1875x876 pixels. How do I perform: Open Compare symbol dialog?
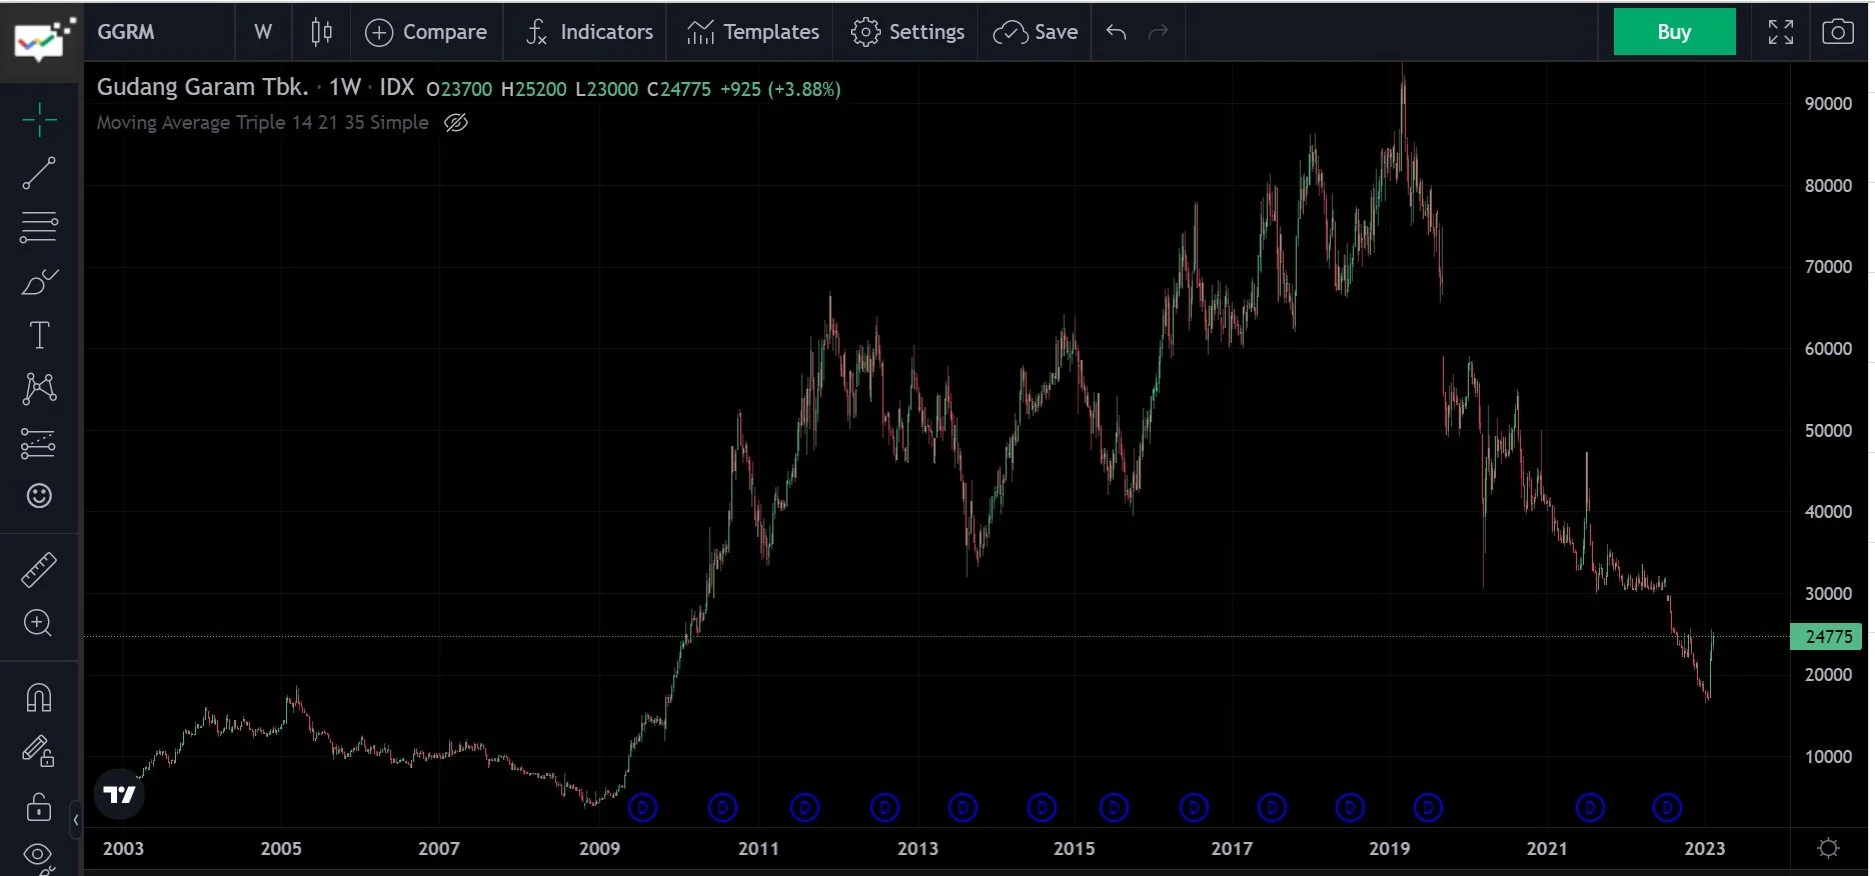click(426, 32)
